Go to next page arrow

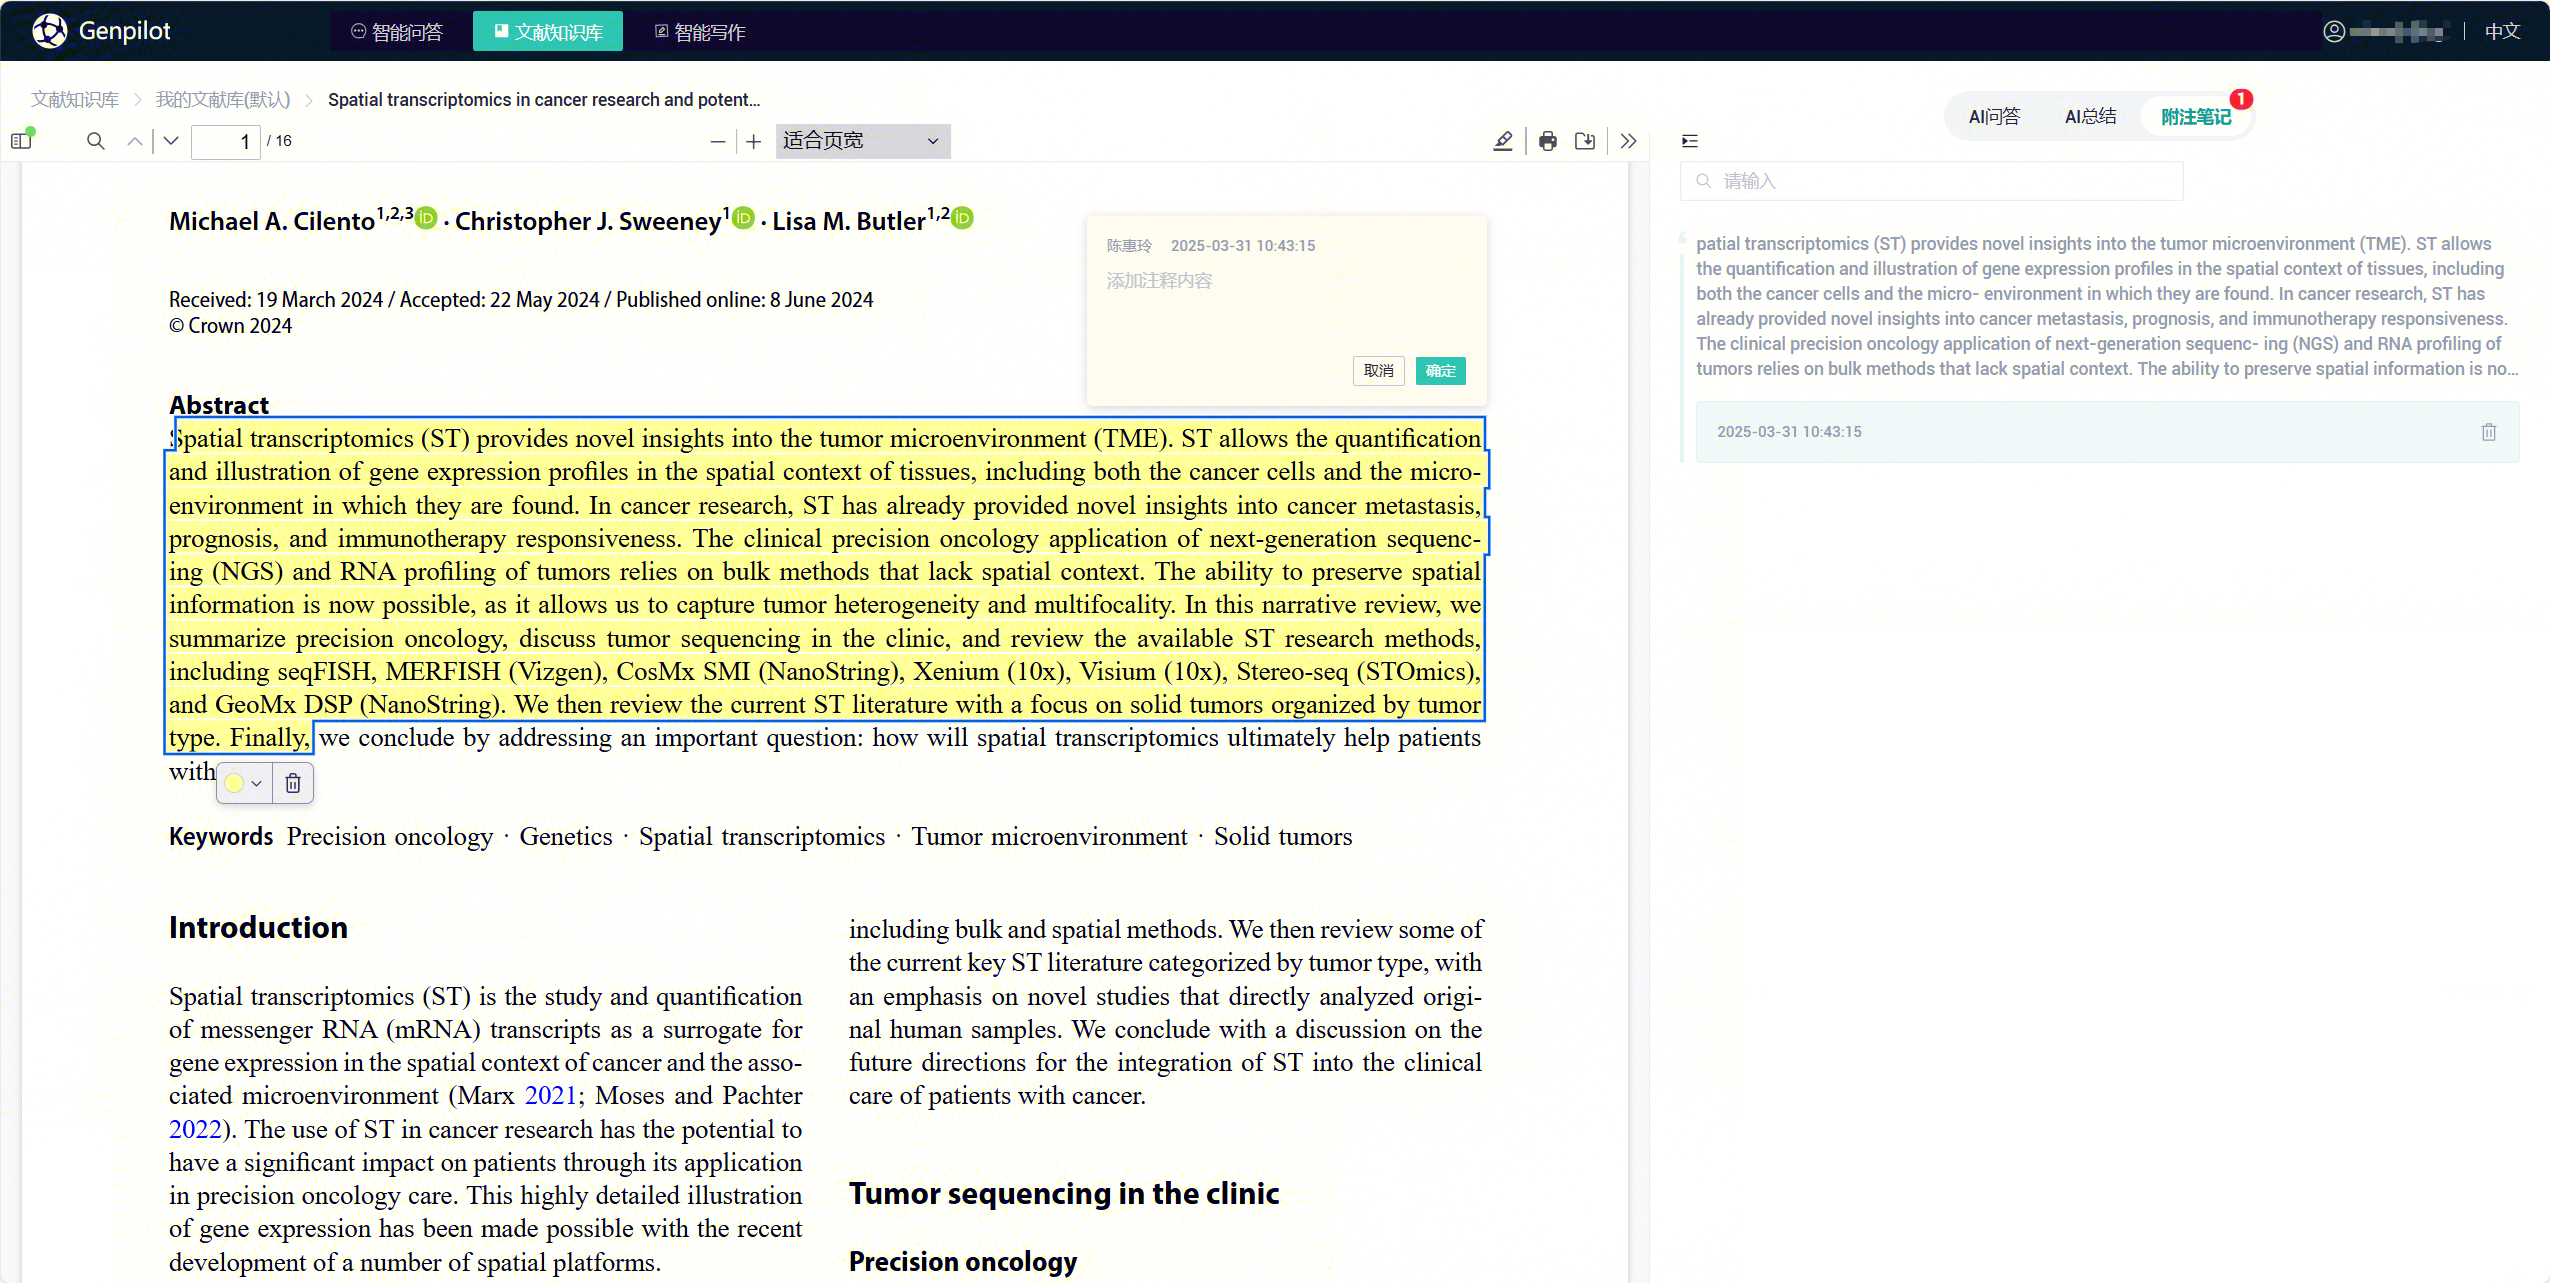pos(171,141)
